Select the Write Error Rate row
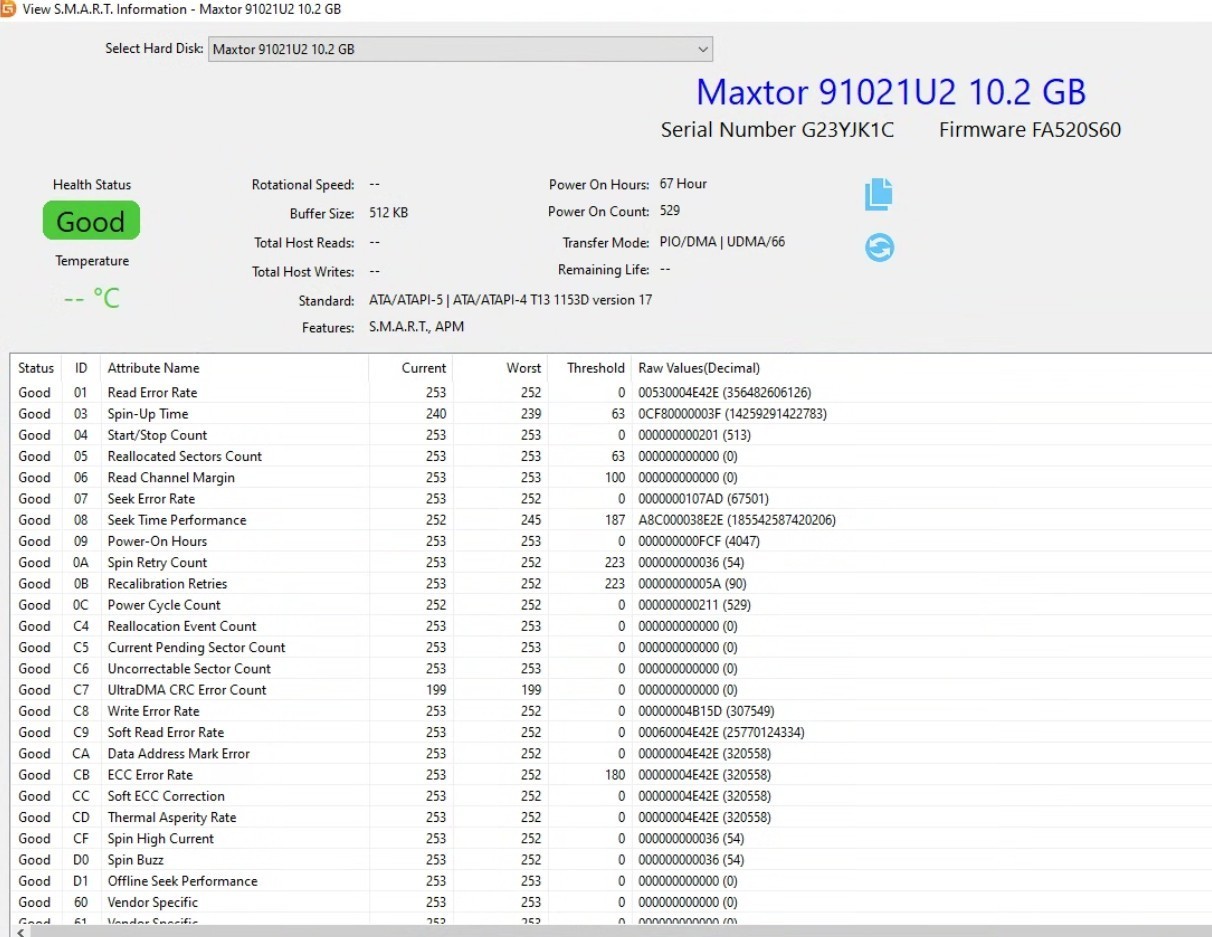Screen dimensions: 1212x937 tap(612, 711)
